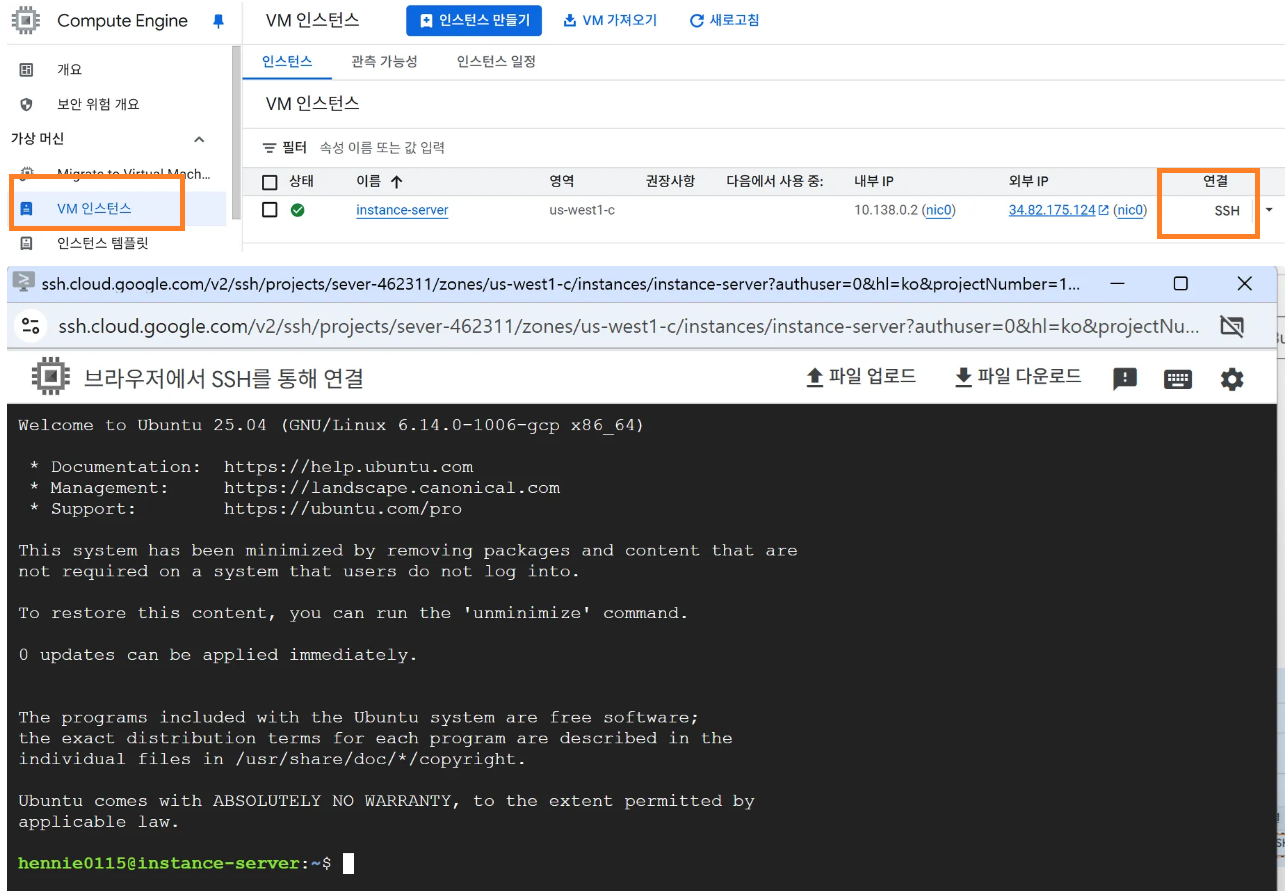1285x891 pixels.
Task: Click the nic0 link beside internal IP
Action: [939, 210]
